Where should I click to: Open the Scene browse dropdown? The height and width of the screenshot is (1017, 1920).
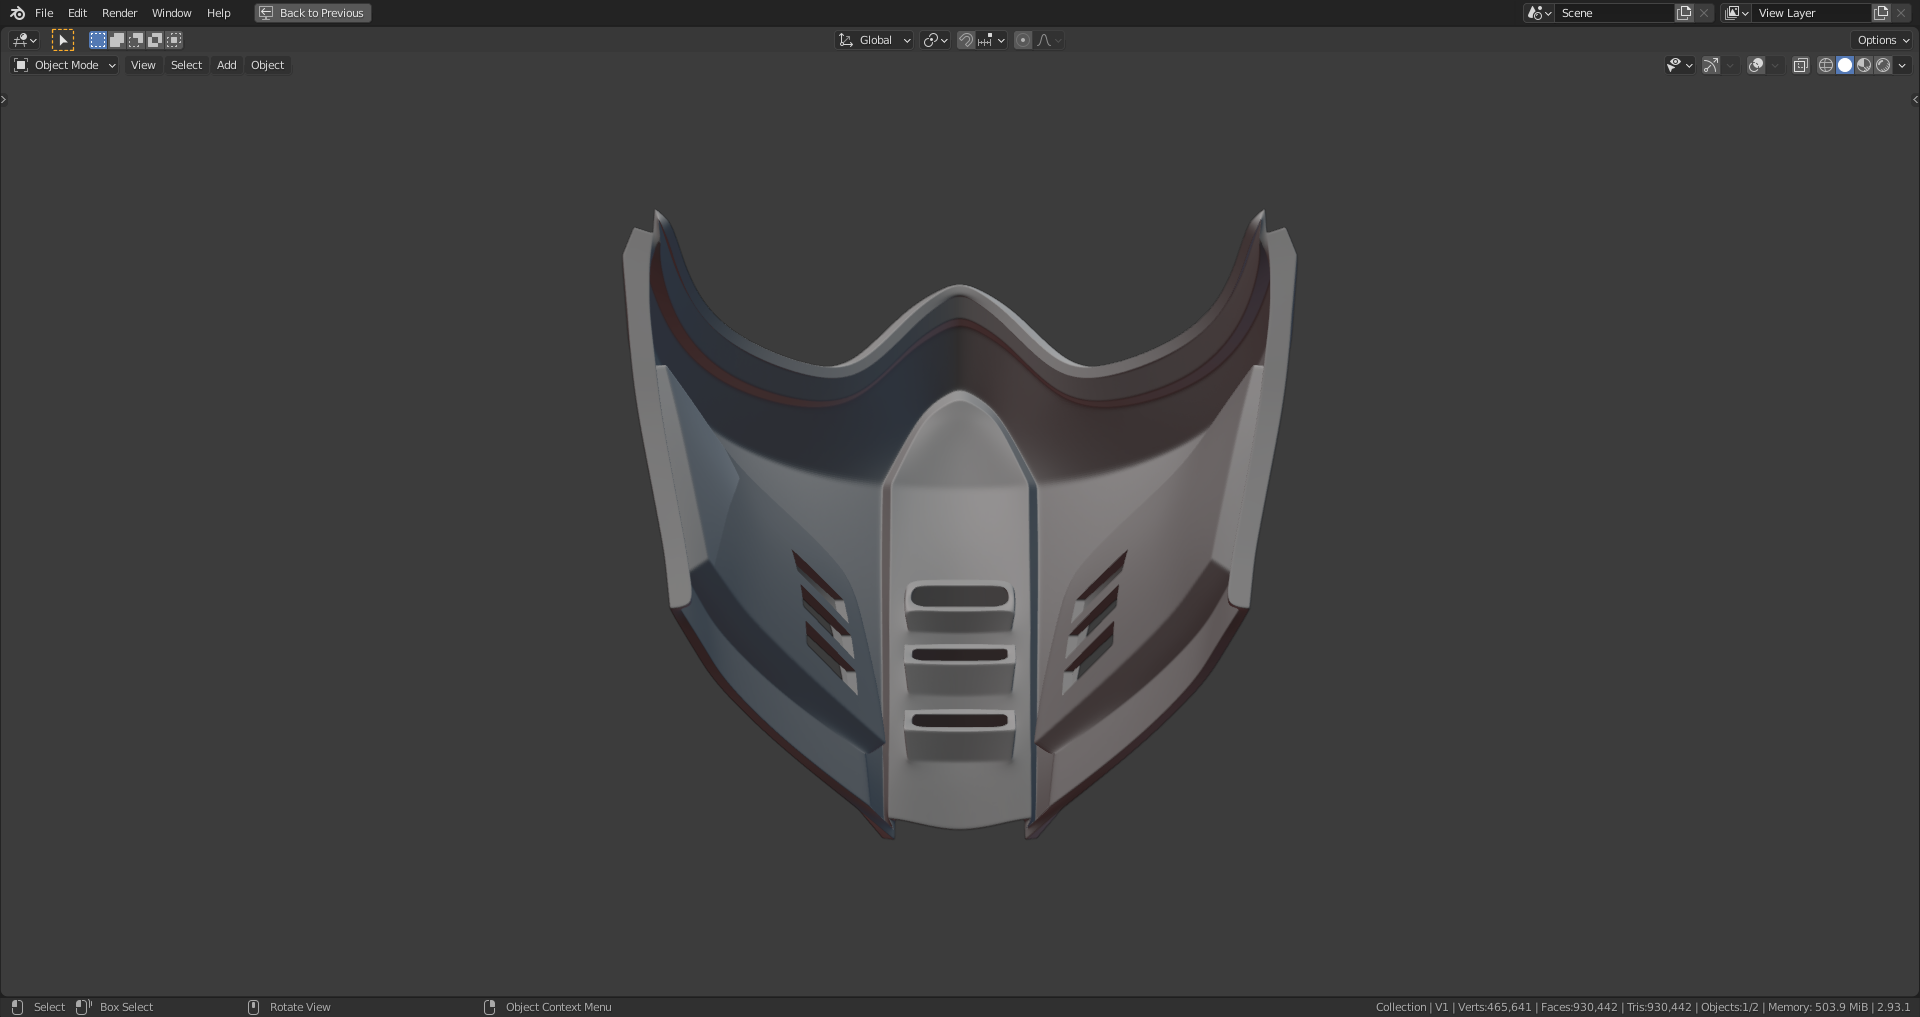click(x=1539, y=13)
